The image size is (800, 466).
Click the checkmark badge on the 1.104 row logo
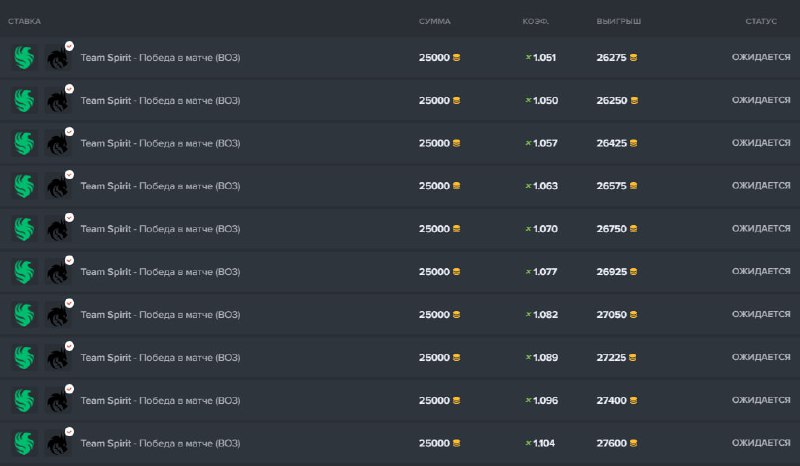69,431
